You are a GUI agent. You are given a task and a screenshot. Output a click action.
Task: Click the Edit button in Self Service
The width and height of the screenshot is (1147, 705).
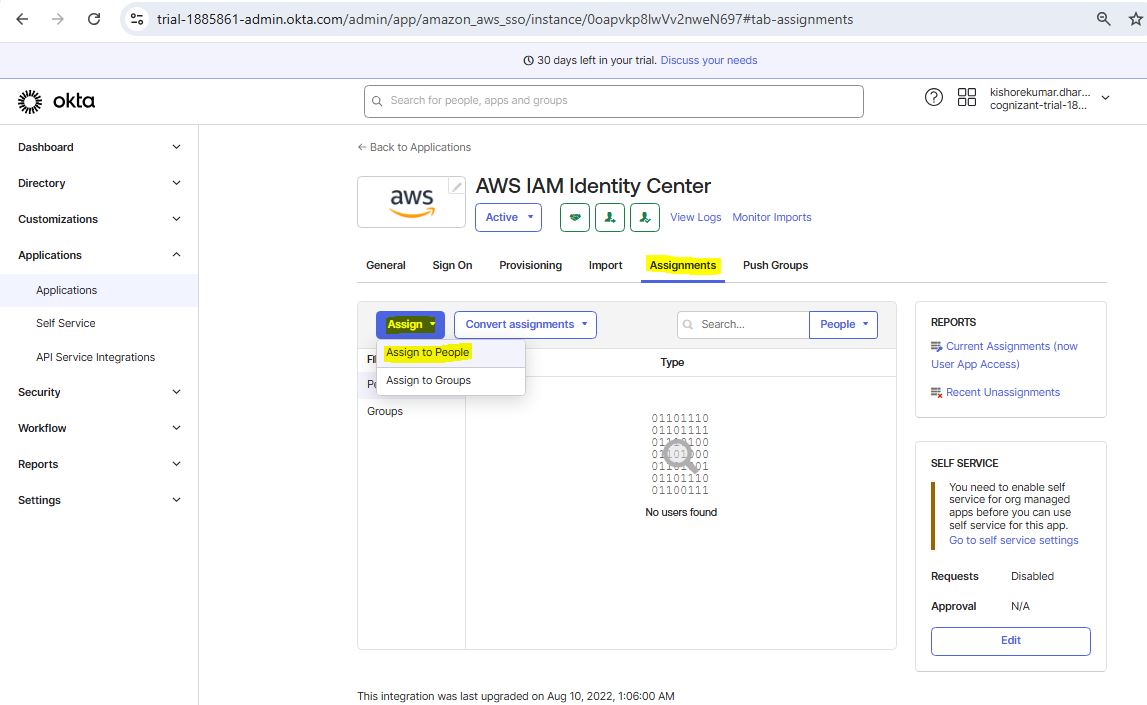[1010, 640]
